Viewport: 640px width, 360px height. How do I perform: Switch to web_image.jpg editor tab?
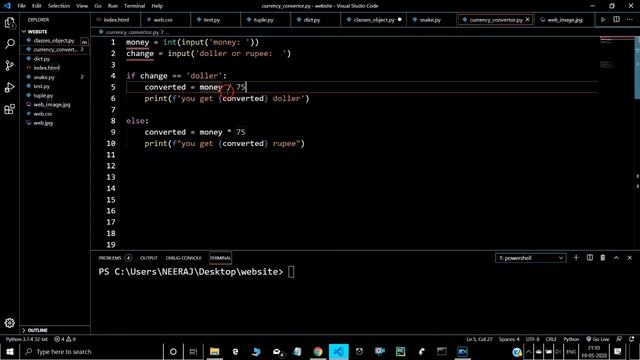coord(565,20)
